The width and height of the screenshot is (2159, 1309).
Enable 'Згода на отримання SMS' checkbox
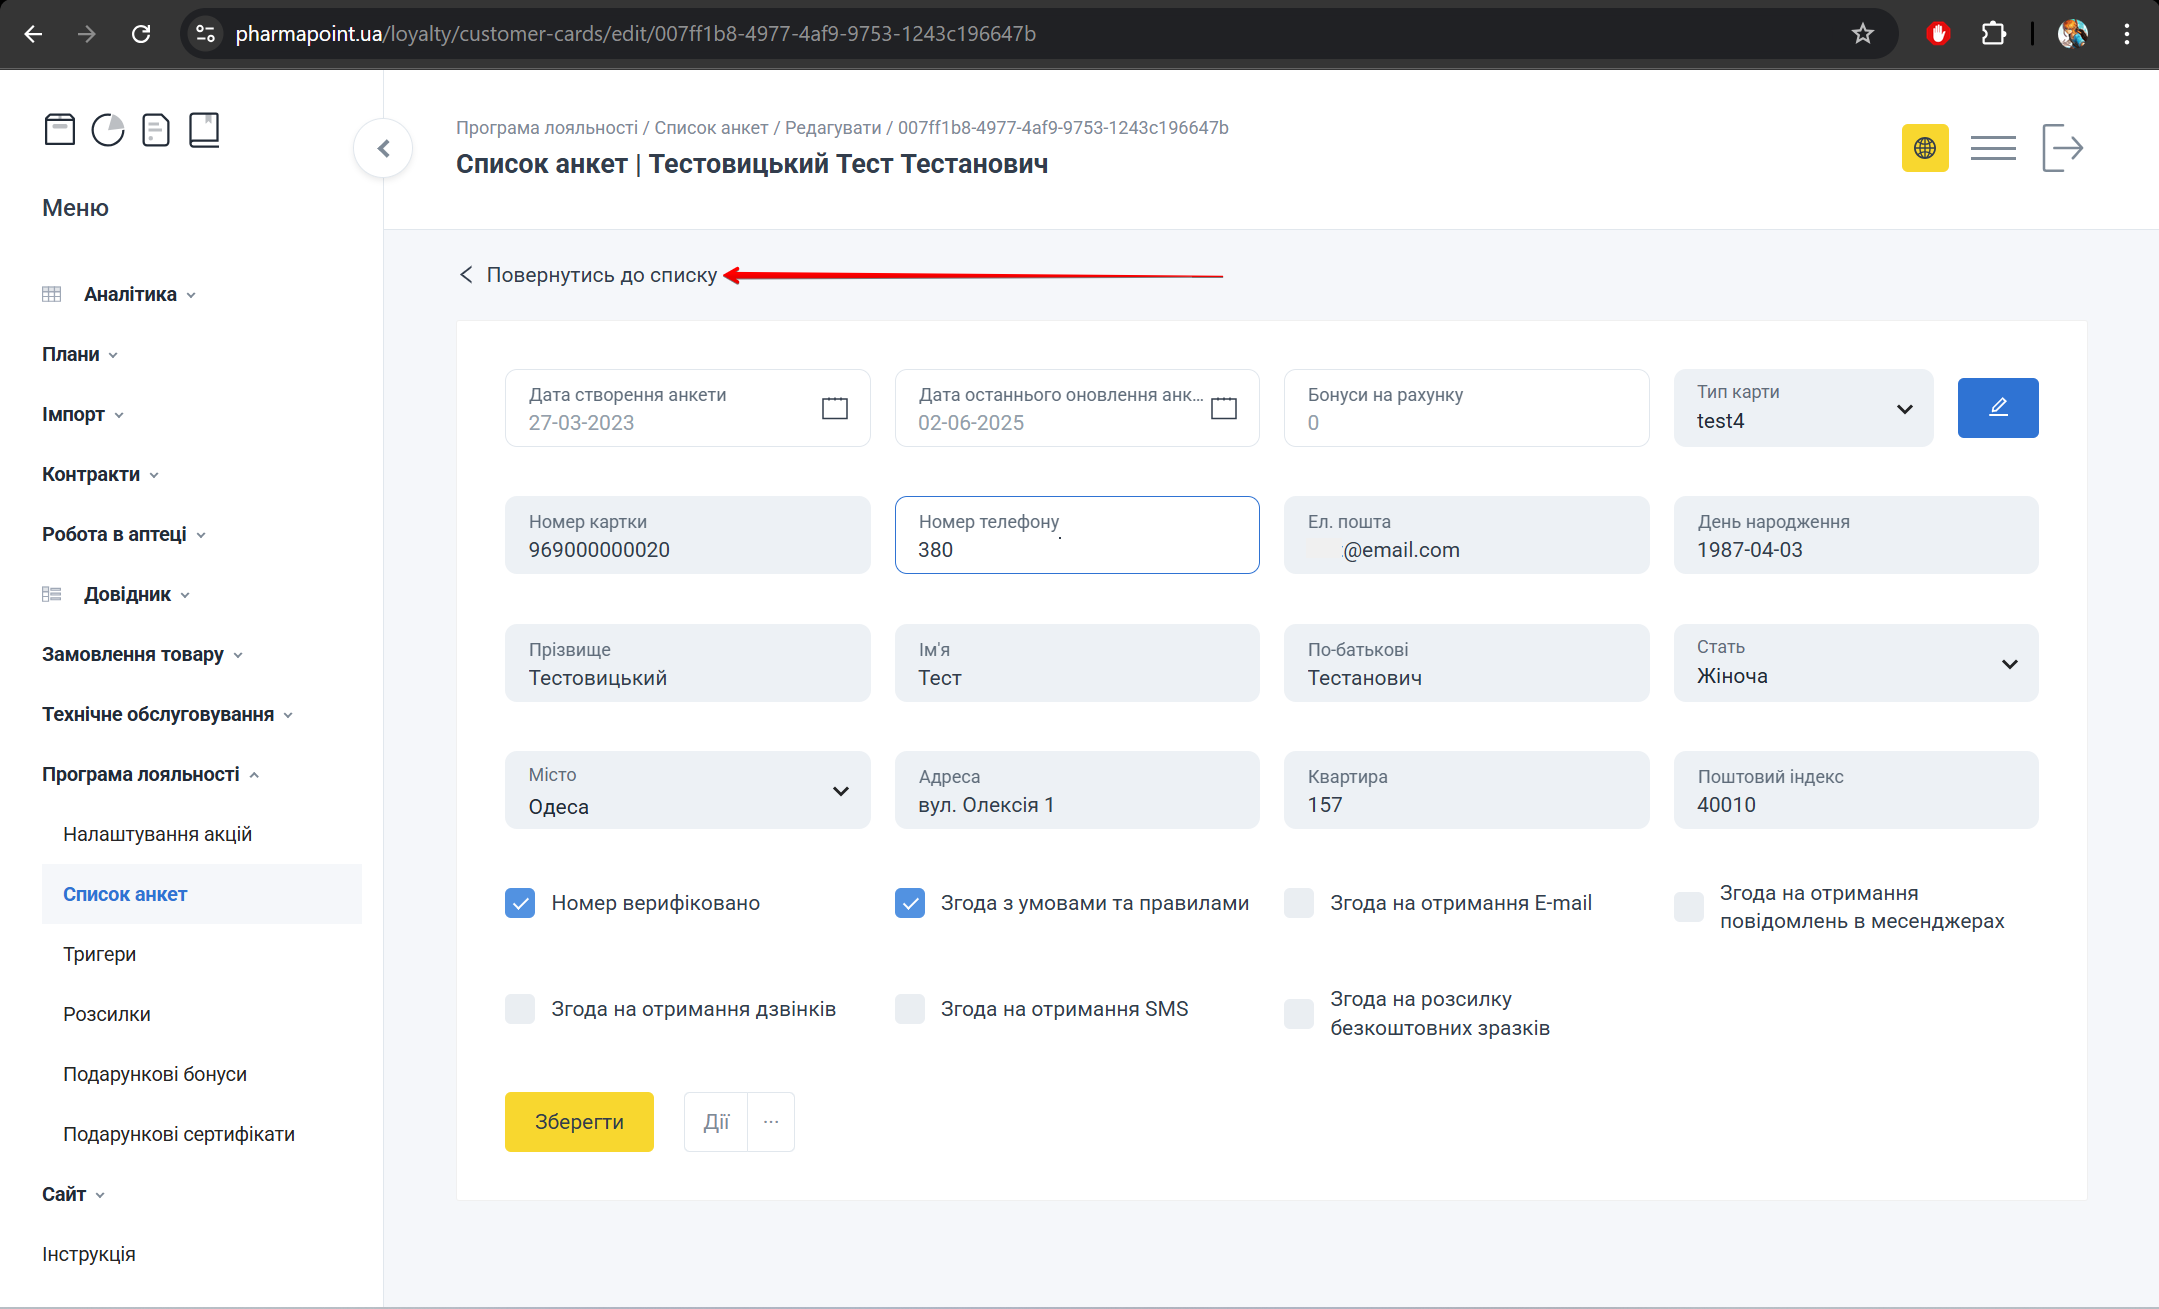pos(909,1009)
